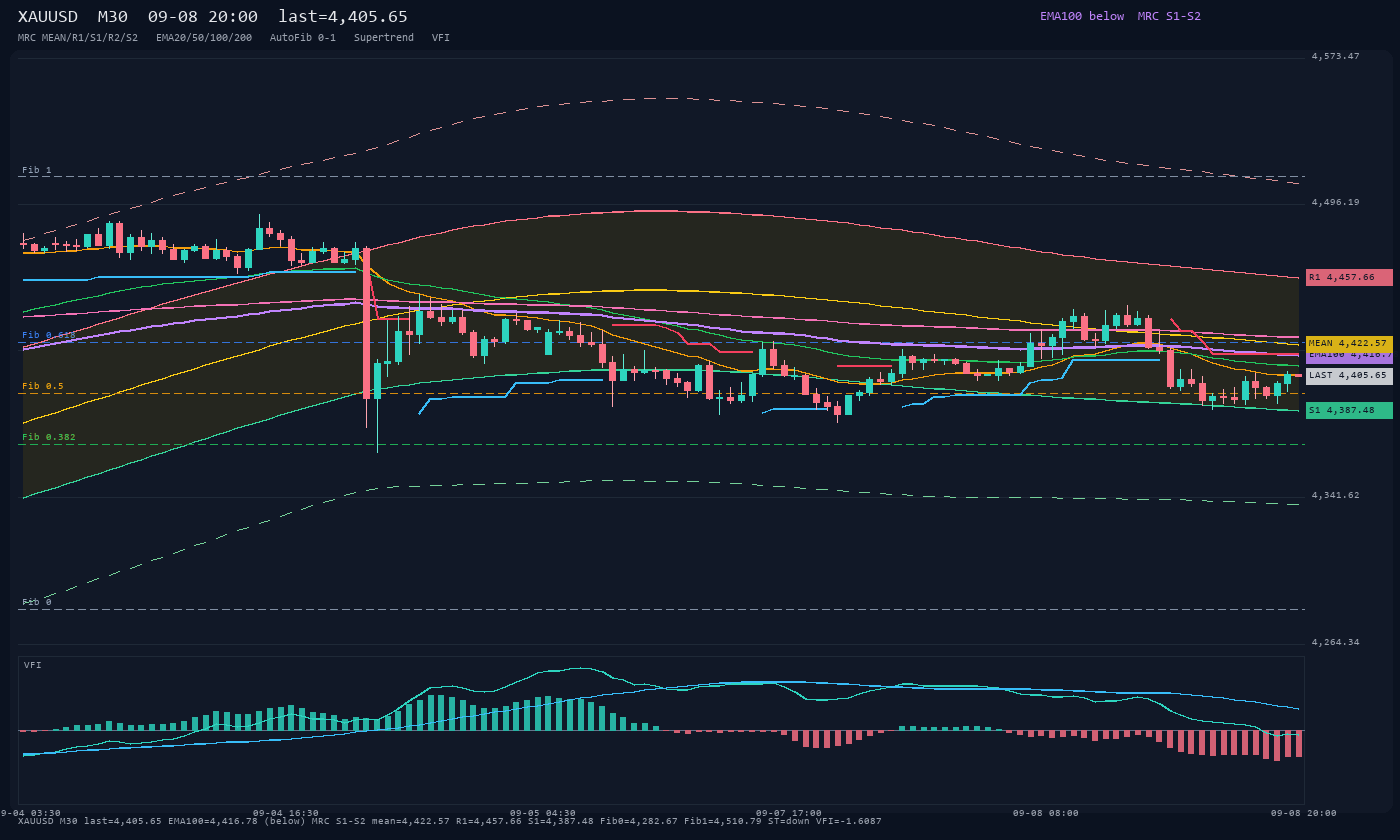The height and width of the screenshot is (840, 1400).
Task: Click the 09-05 04:30 time axis label
Action: click(x=543, y=813)
